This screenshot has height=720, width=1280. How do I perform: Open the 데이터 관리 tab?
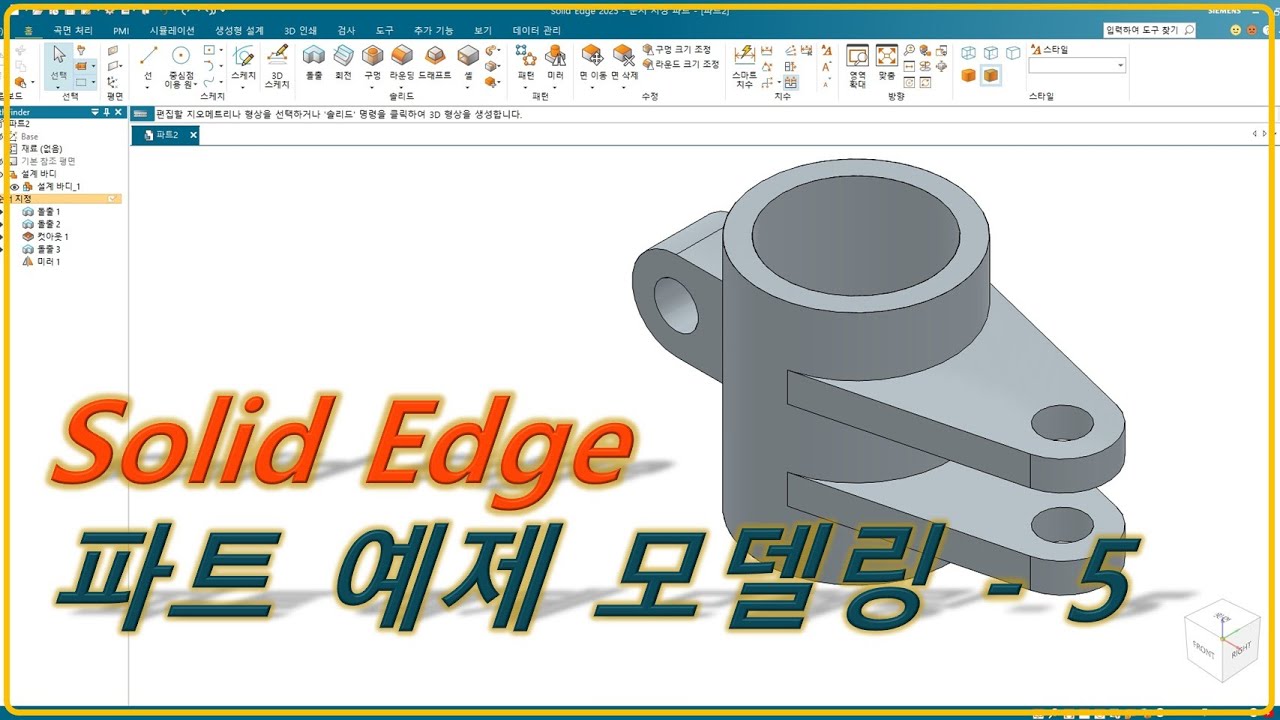click(x=537, y=31)
